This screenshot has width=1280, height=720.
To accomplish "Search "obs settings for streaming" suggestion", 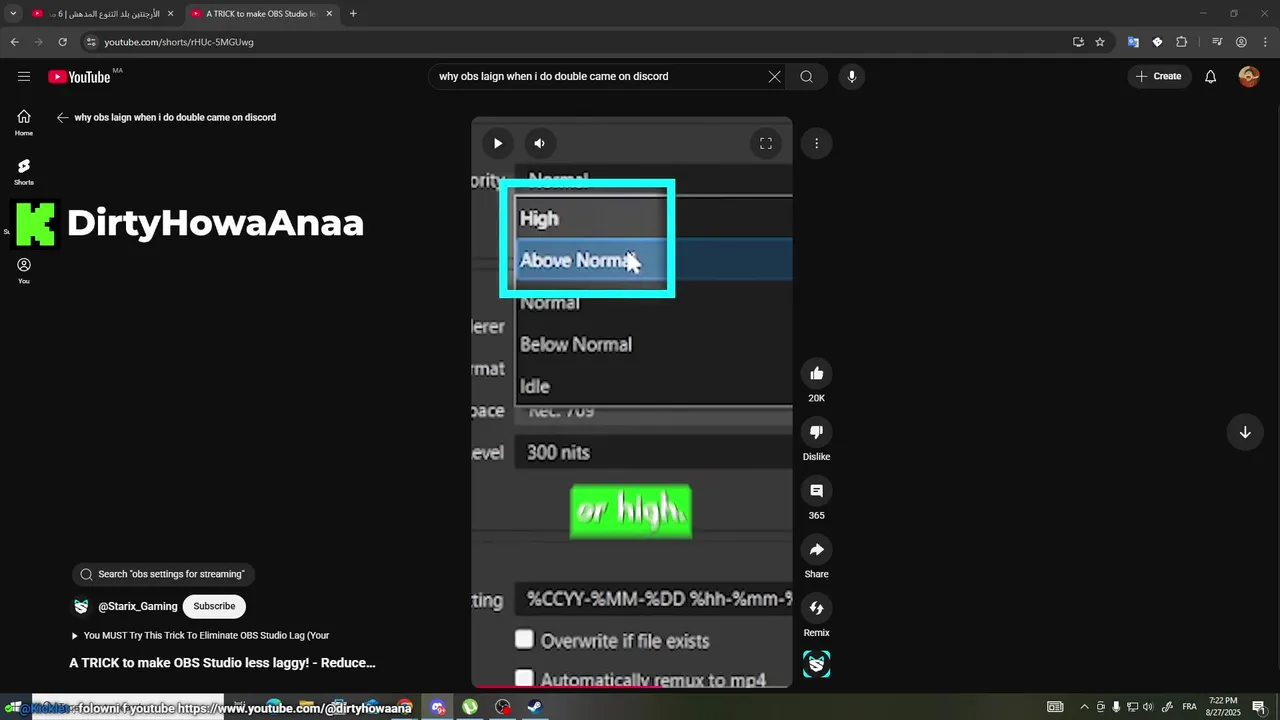I will tap(163, 574).
